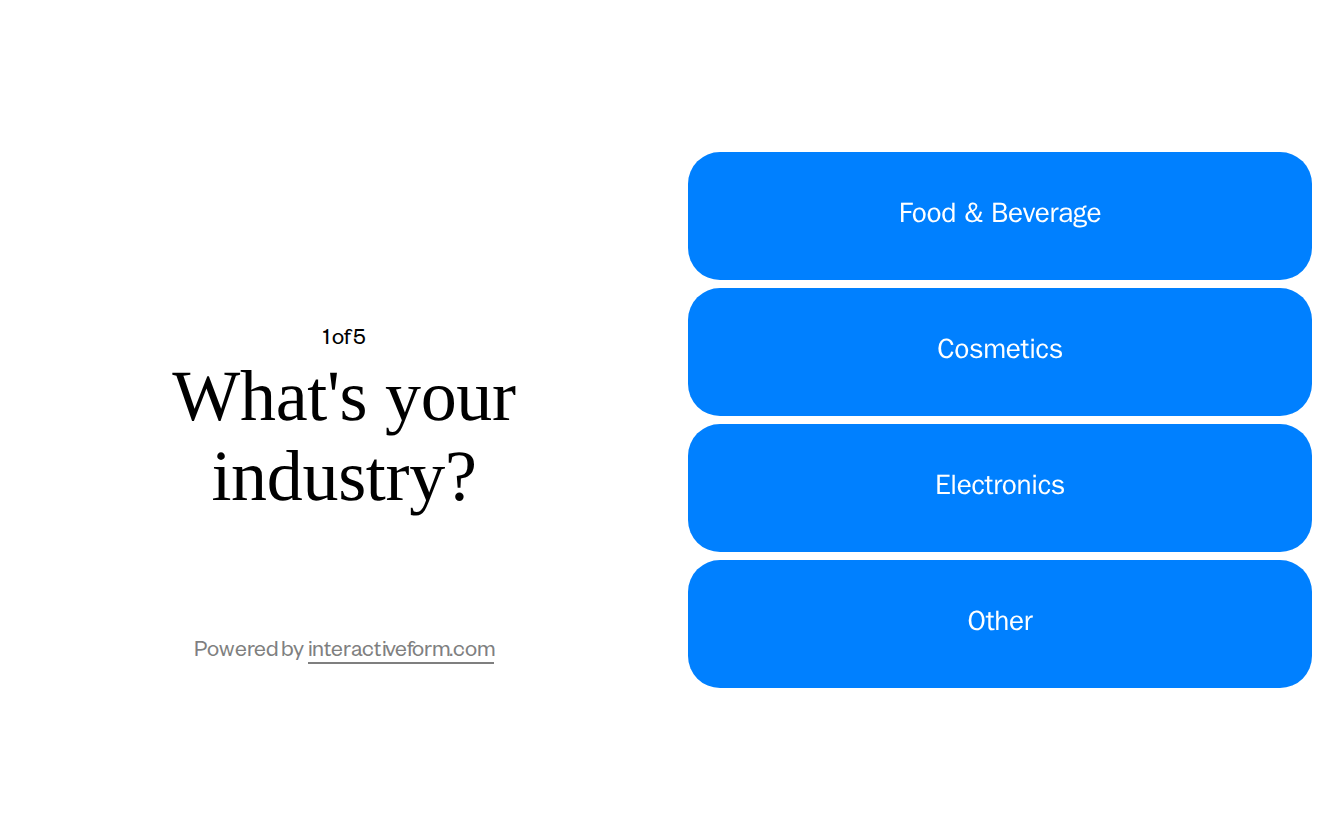This screenshot has width=1344, height=840.
Task: Click the 'What's your industry?' heading
Action: pyautogui.click(x=343, y=437)
